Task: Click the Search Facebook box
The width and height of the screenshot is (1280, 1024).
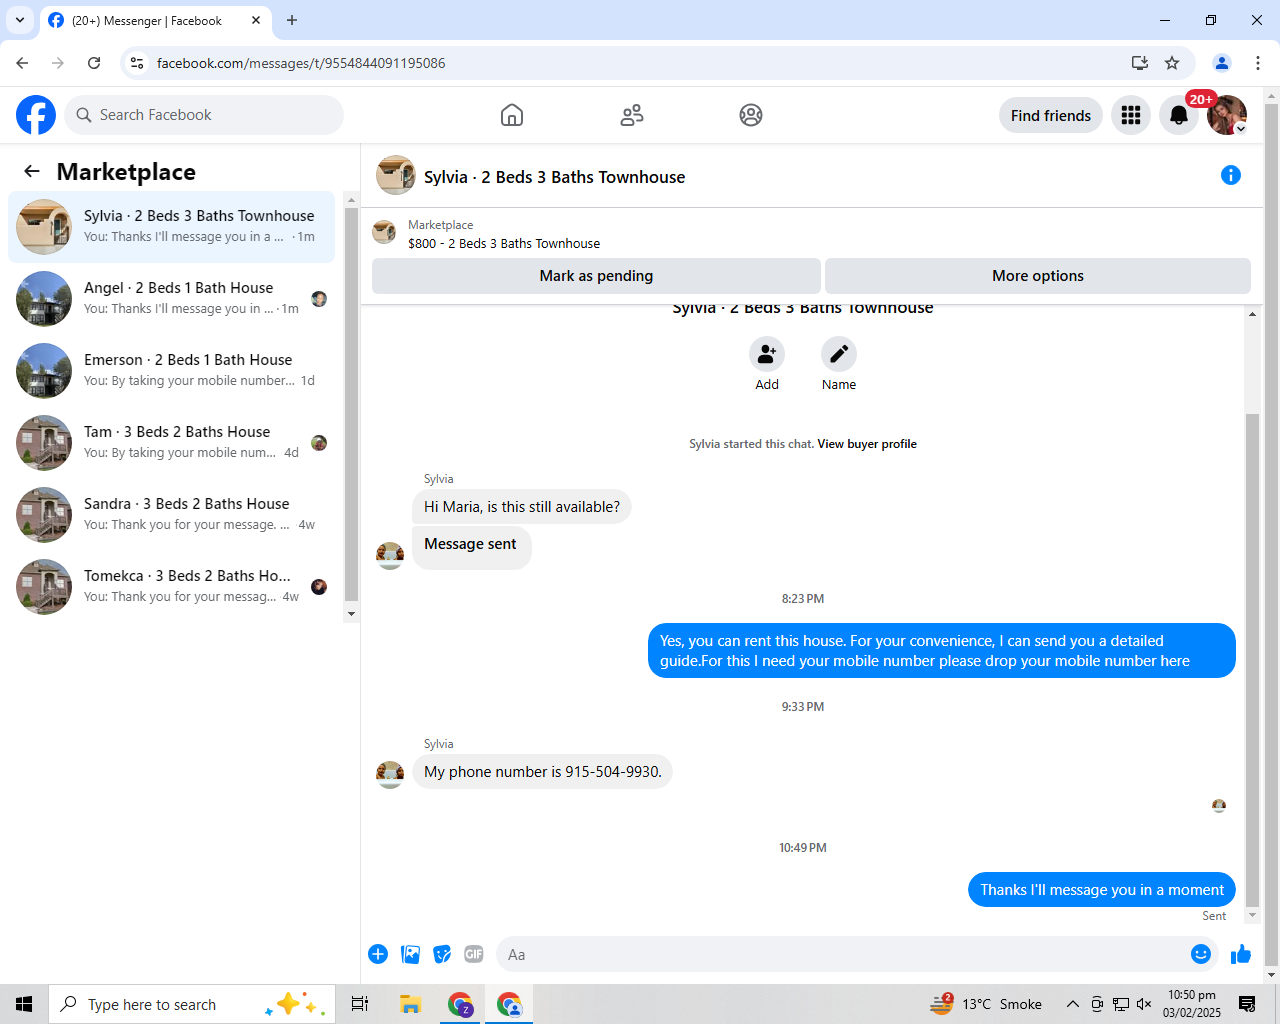Action: [x=204, y=115]
